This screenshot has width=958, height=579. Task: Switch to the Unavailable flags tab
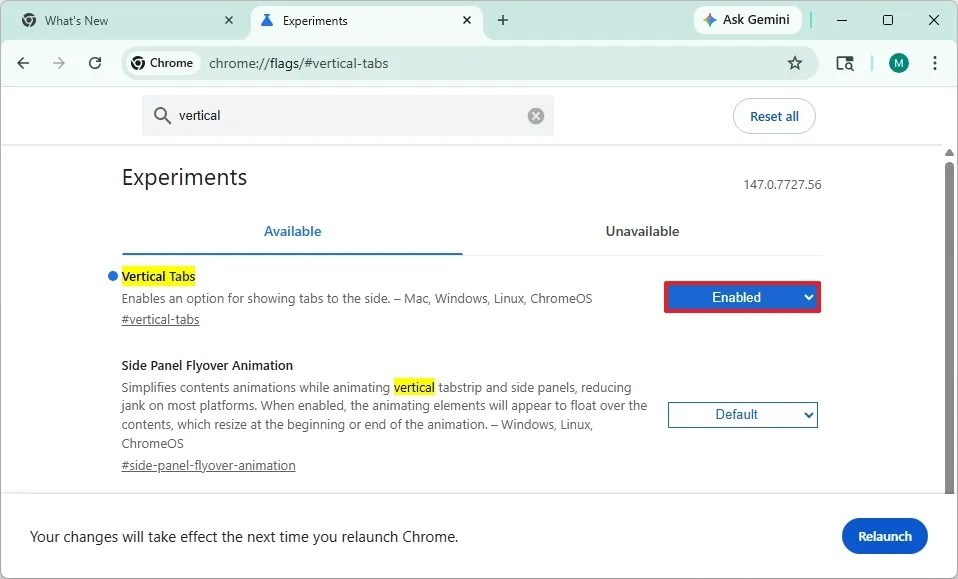pos(642,231)
